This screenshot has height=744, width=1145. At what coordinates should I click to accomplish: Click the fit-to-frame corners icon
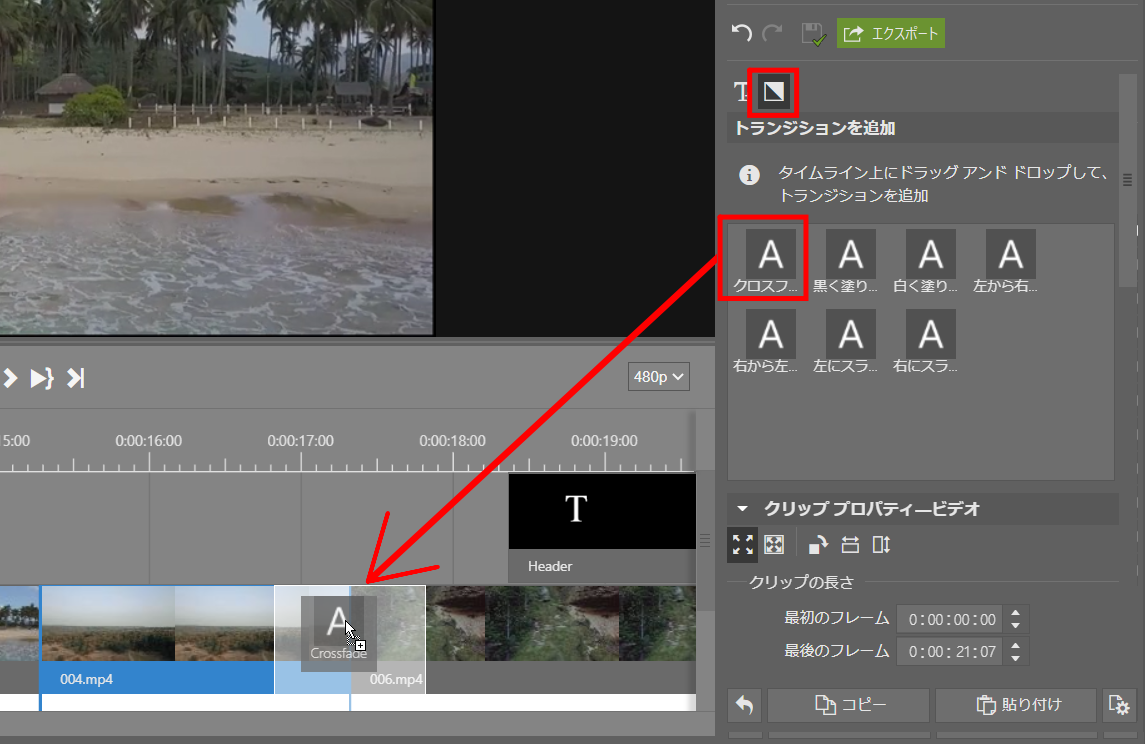pyautogui.click(x=742, y=545)
